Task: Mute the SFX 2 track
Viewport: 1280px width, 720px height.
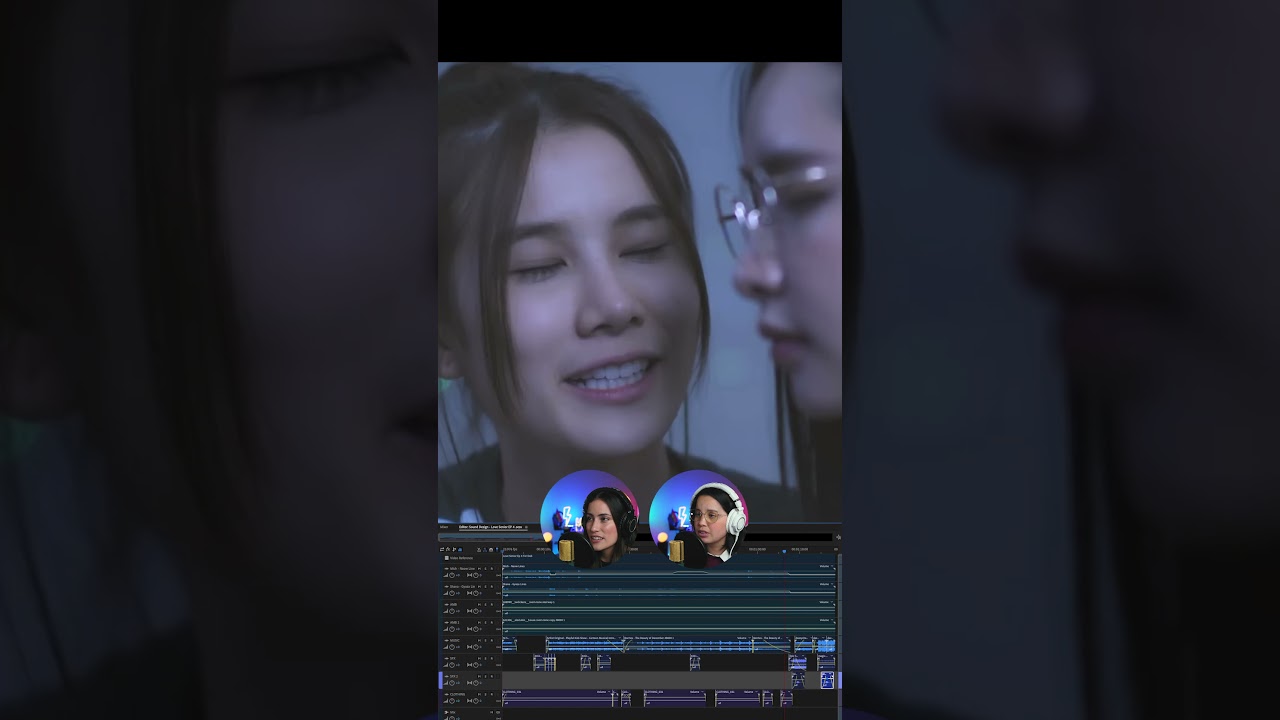Action: (479, 676)
